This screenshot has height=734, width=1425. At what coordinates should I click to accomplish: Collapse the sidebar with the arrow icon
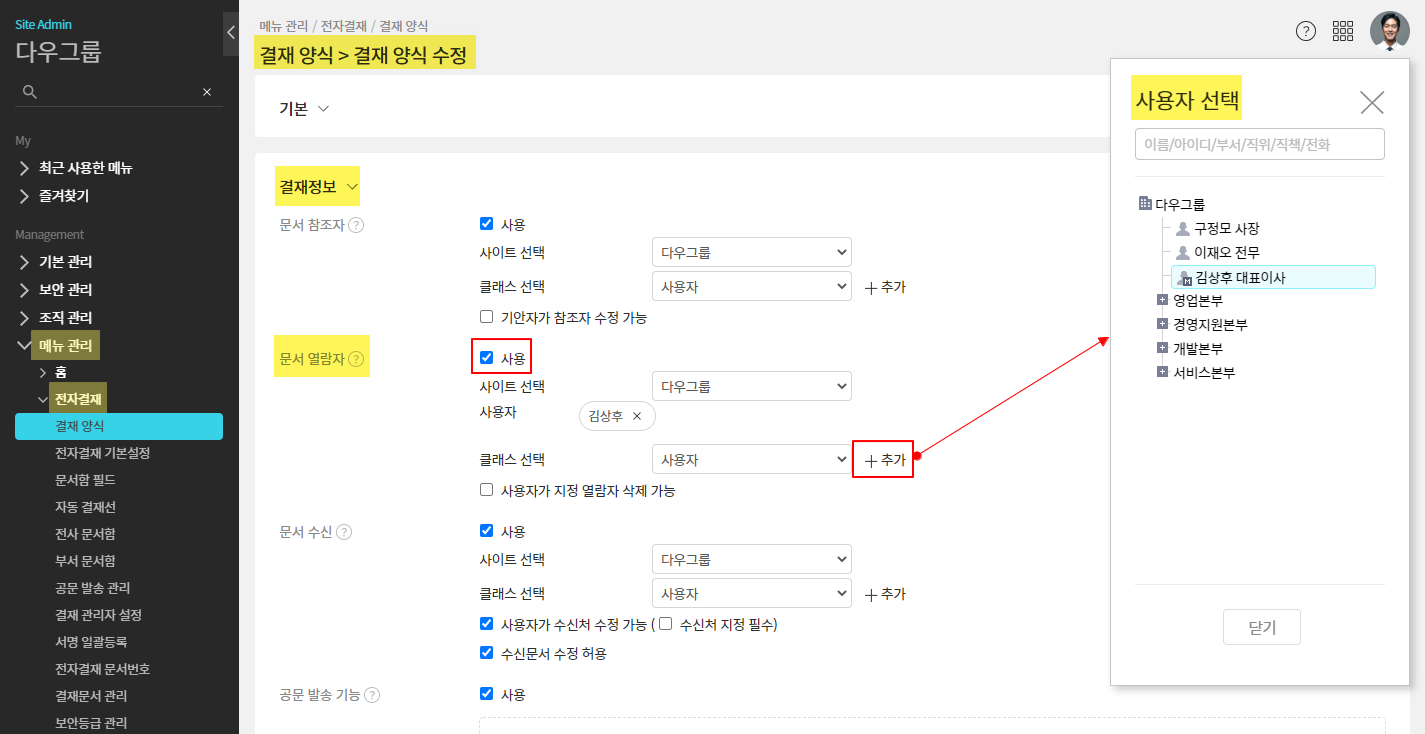click(229, 31)
